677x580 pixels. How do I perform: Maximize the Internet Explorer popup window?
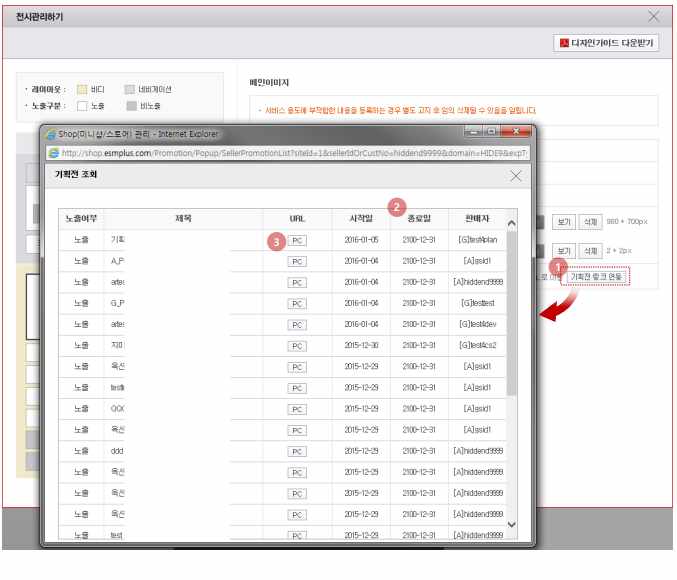[x=491, y=131]
